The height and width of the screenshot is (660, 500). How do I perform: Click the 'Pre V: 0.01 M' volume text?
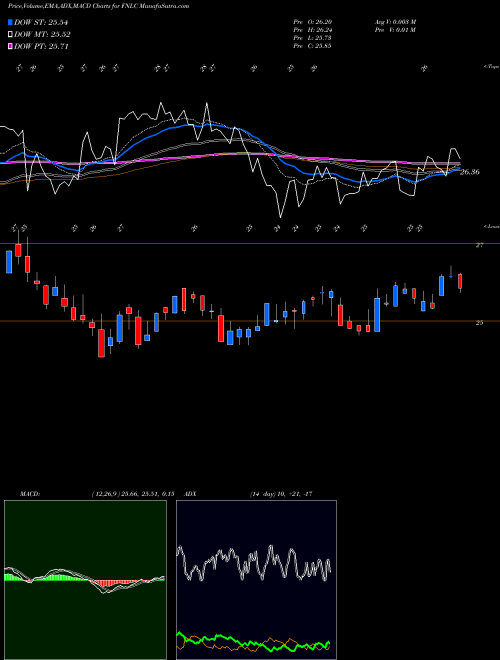[x=395, y=30]
